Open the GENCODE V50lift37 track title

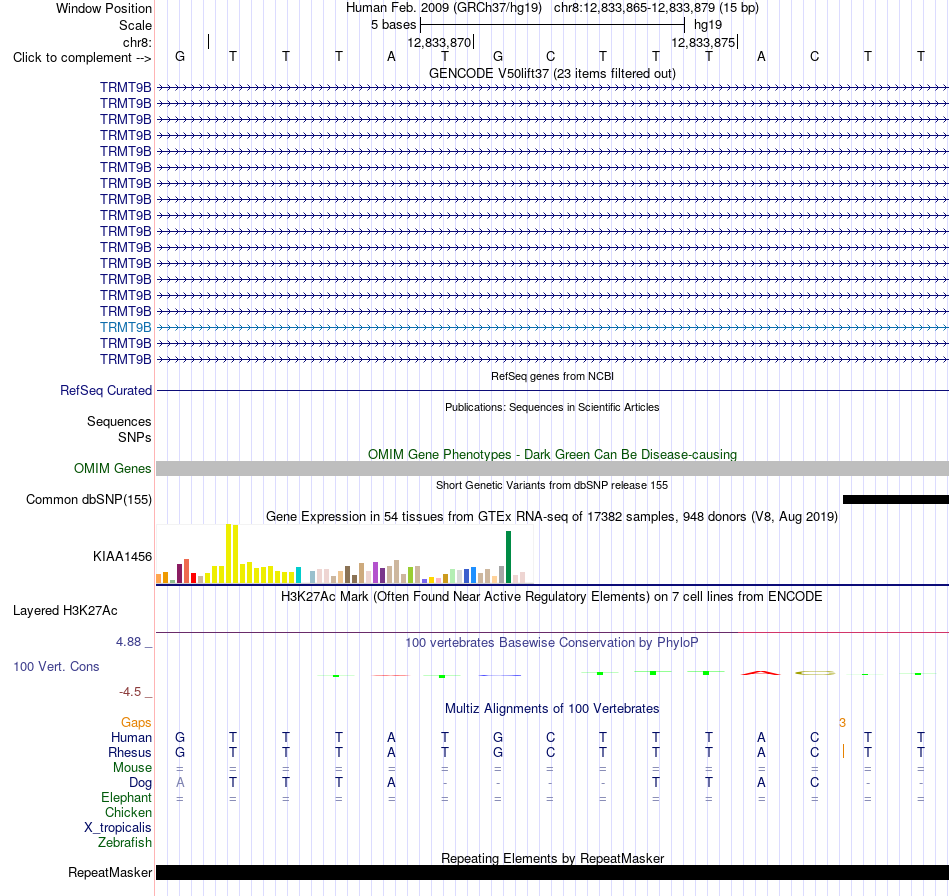click(x=552, y=73)
